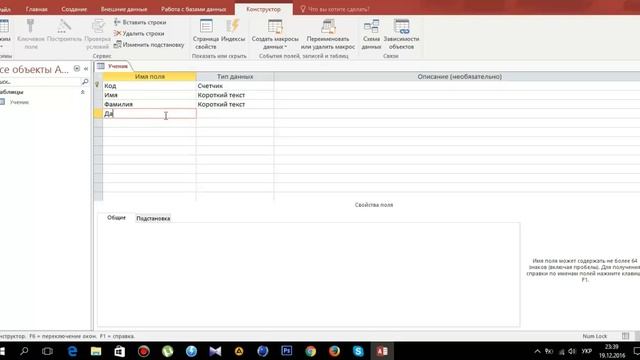This screenshot has height=360, width=640.
Task: Click Вставить строки (insert rows)
Action: [x=140, y=22]
